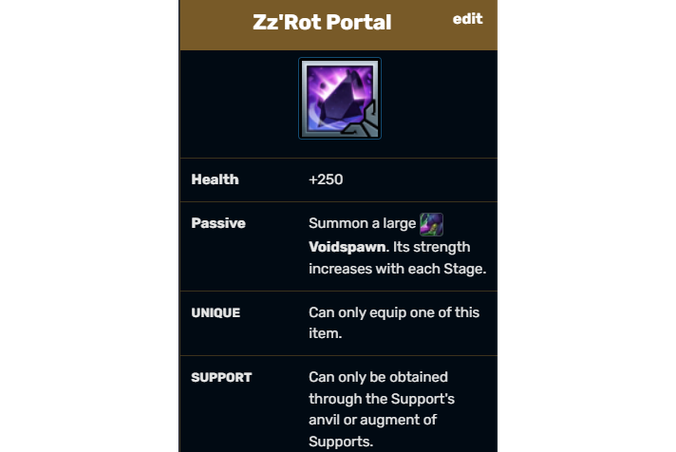Click the UNIQUE row label
The image size is (676, 452).
coord(216,313)
